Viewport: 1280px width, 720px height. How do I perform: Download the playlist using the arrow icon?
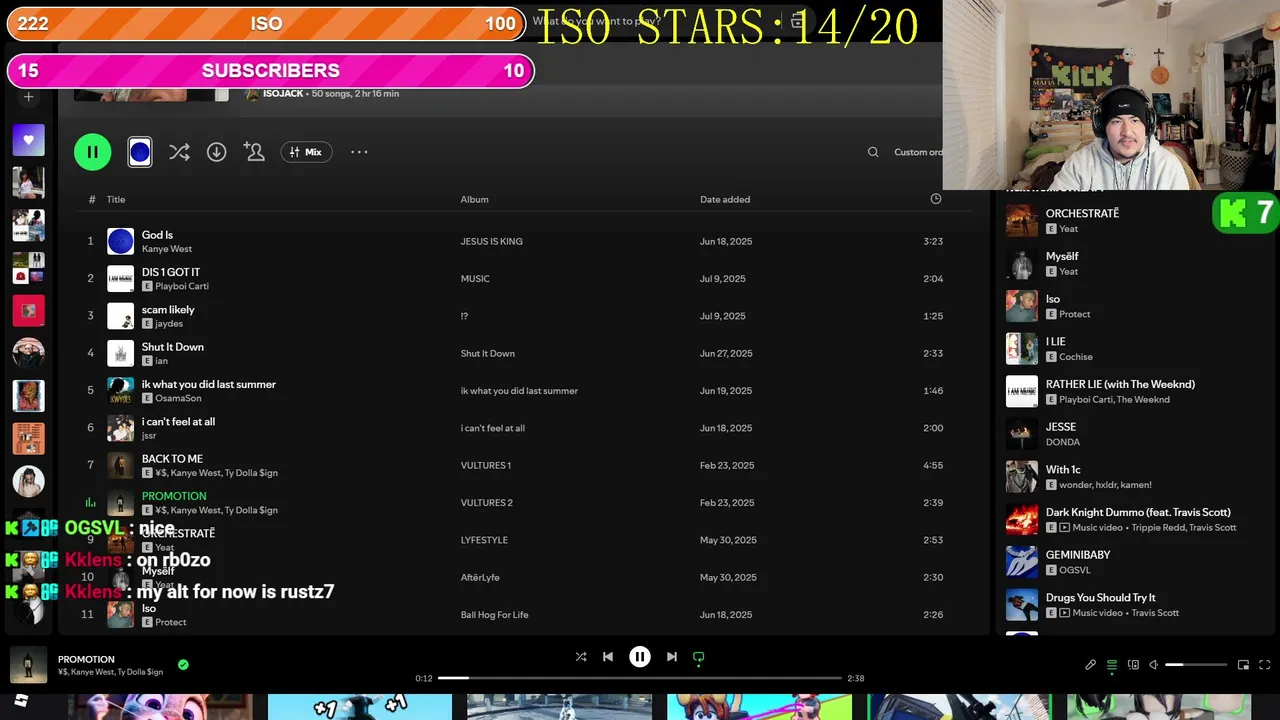click(x=216, y=152)
